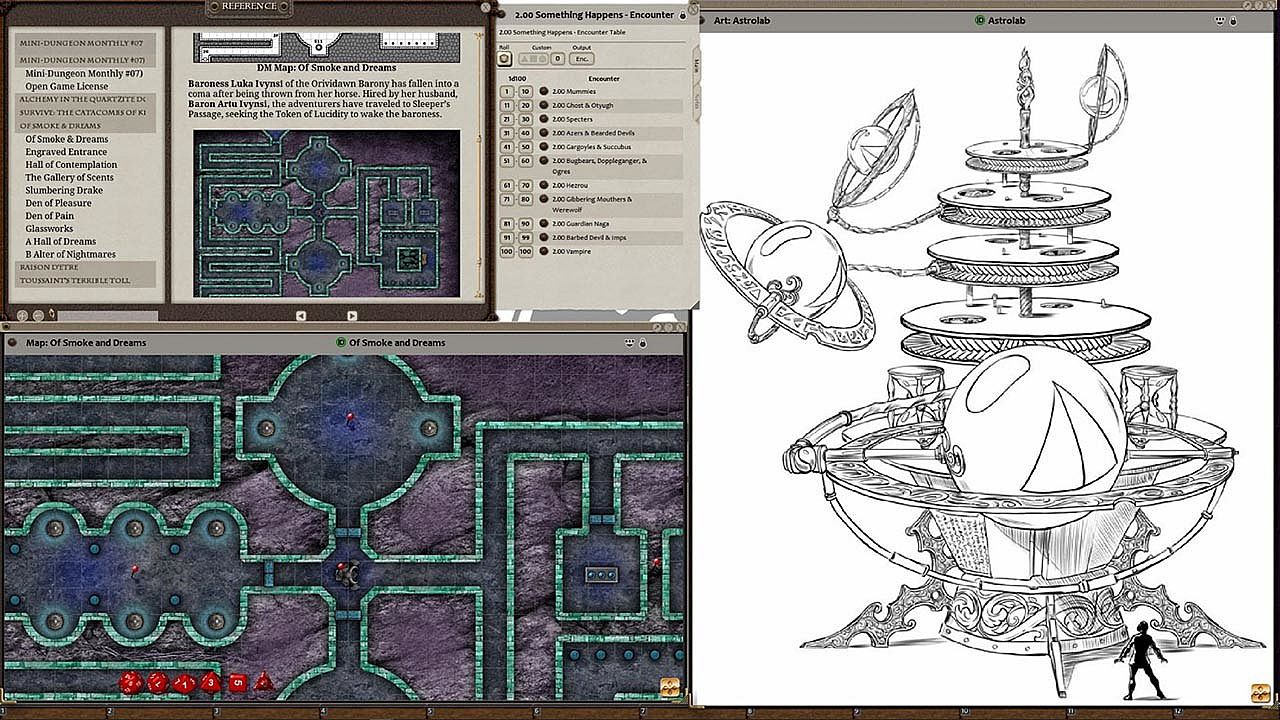The height and width of the screenshot is (720, 1280).
Task: Click the red d6 die
Action: point(237,683)
